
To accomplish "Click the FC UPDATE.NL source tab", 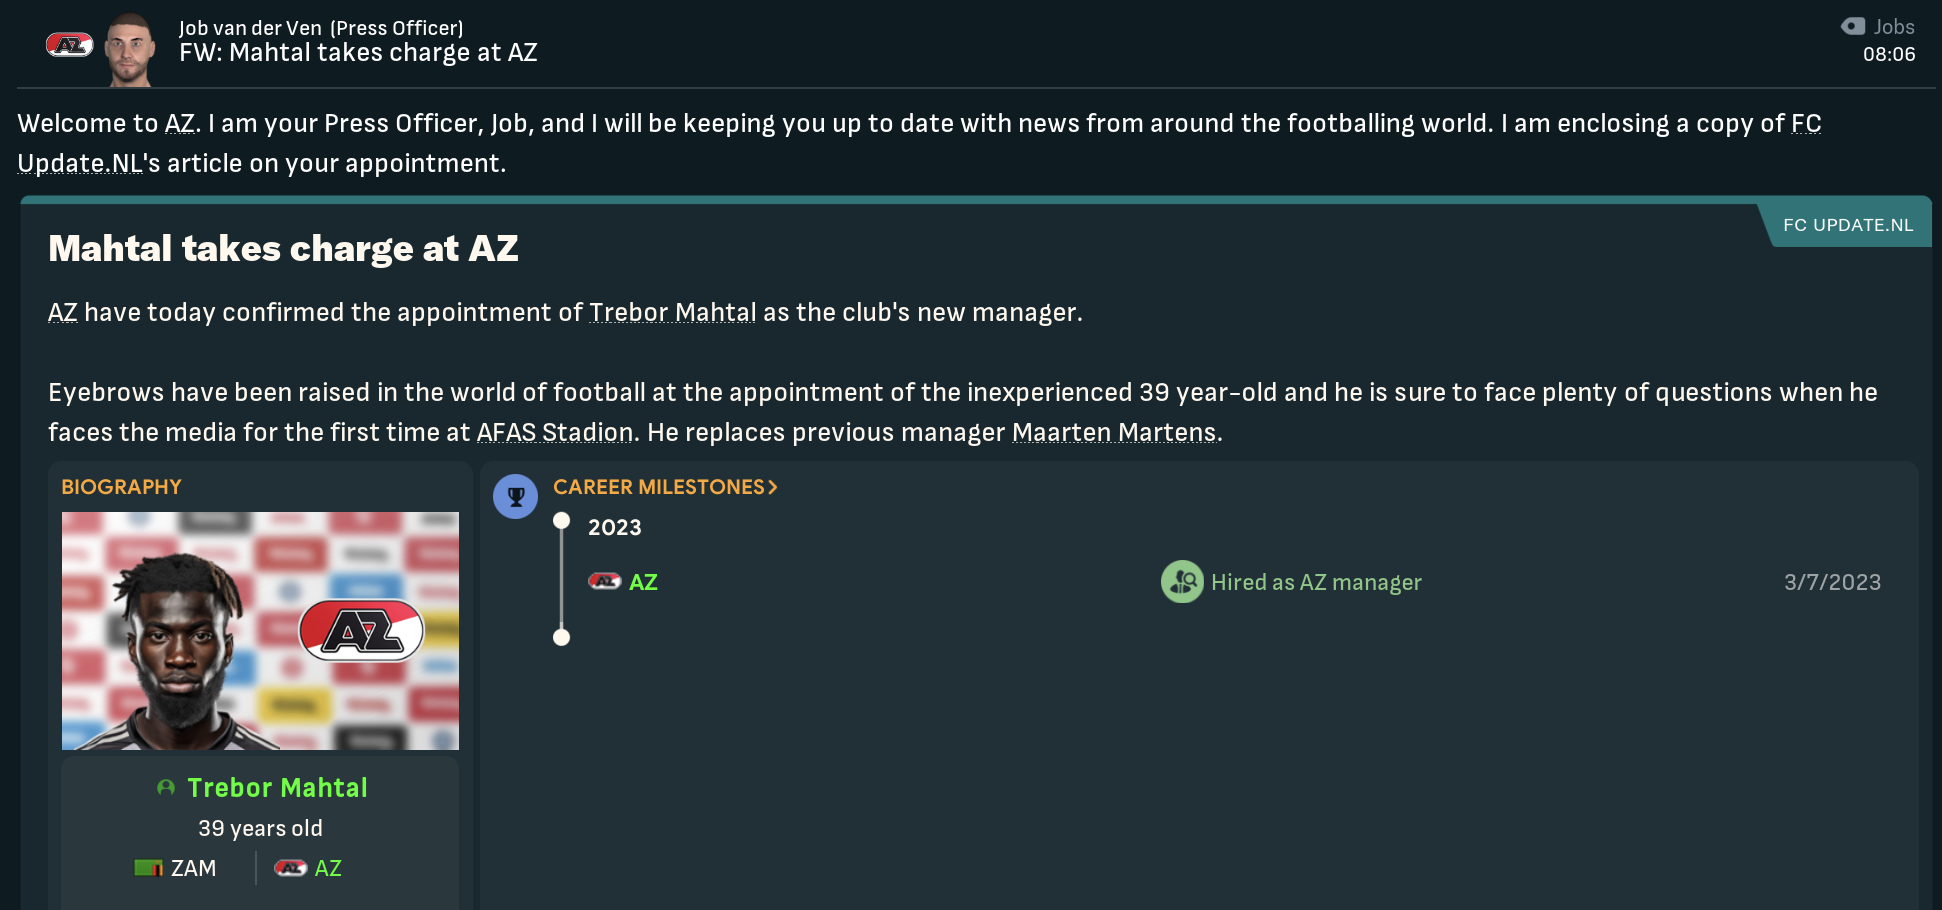I will click(x=1848, y=225).
